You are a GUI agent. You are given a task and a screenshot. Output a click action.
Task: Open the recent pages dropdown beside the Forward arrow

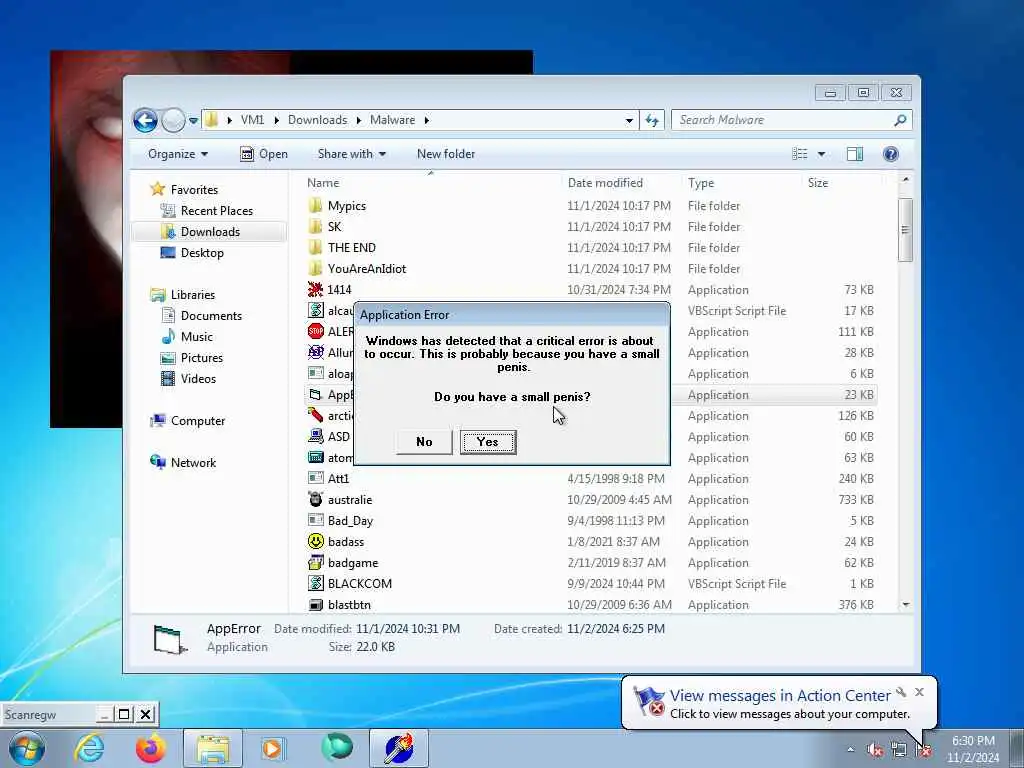[193, 121]
